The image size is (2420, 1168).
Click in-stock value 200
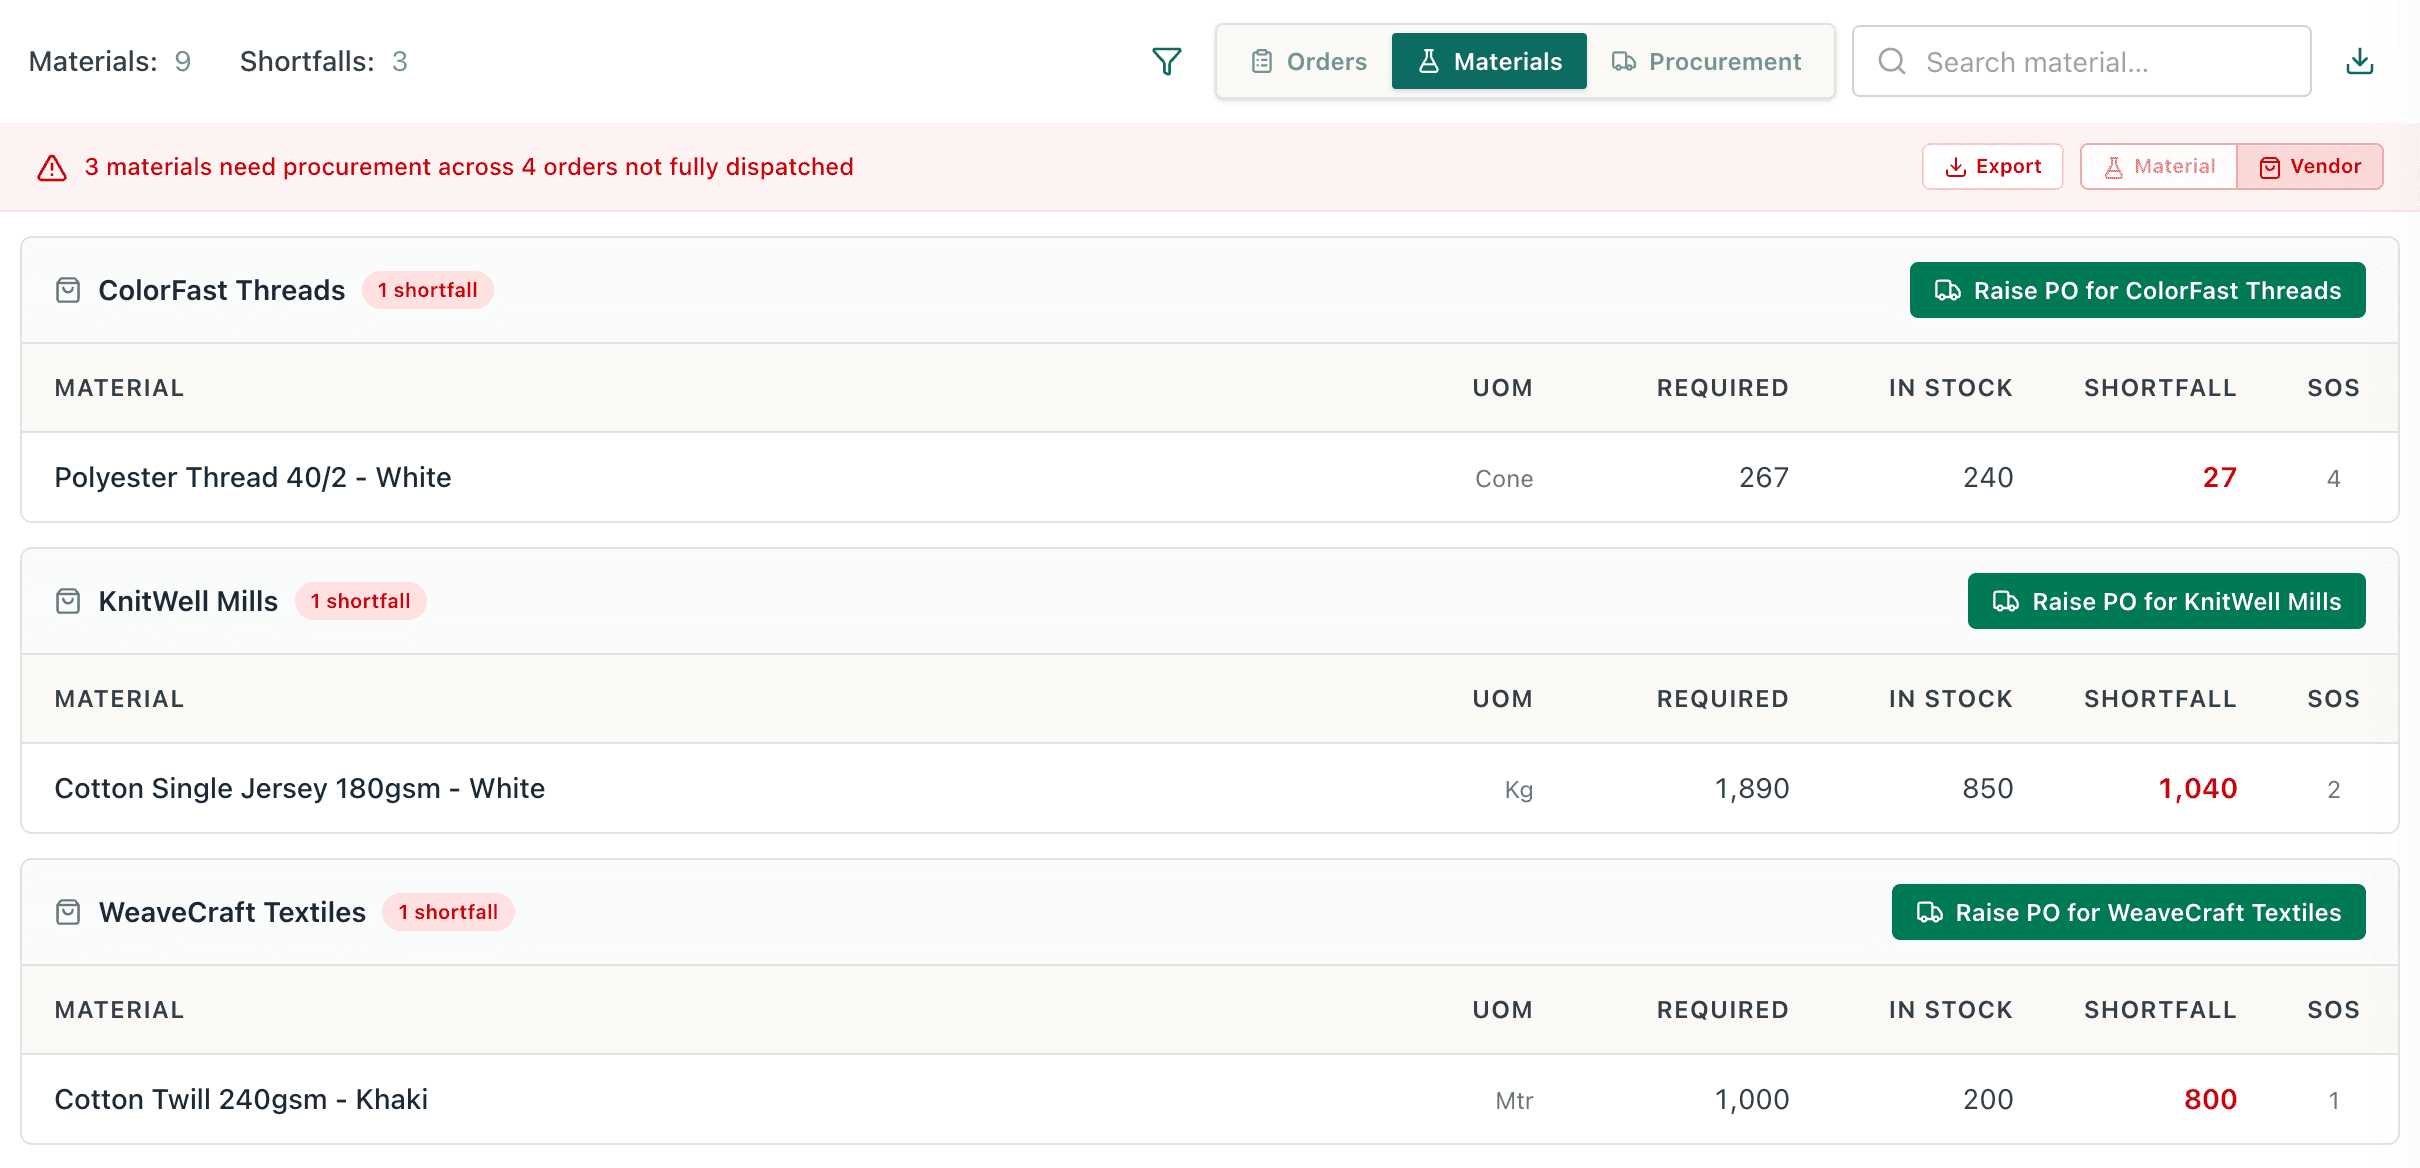[x=1988, y=1100]
